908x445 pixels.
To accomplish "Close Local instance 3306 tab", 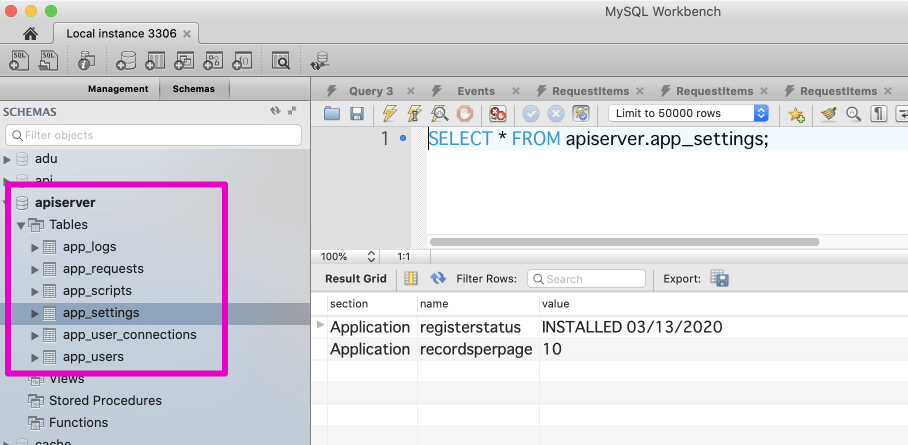I will click(x=186, y=34).
